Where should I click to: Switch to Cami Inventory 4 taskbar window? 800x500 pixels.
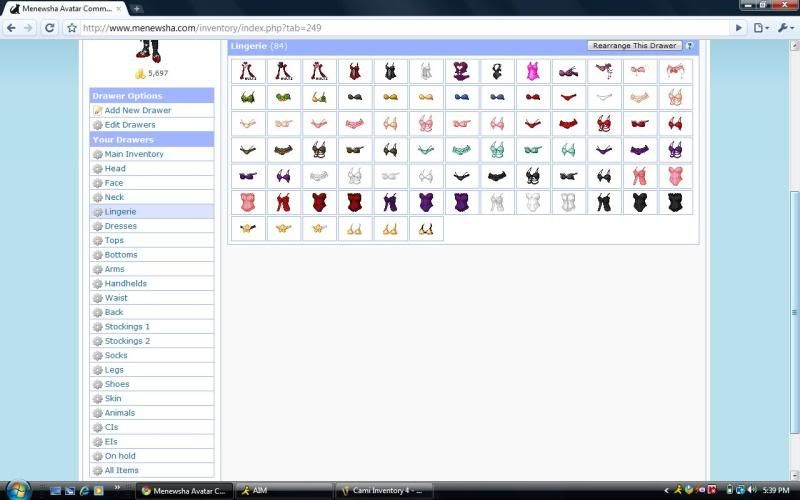click(384, 491)
